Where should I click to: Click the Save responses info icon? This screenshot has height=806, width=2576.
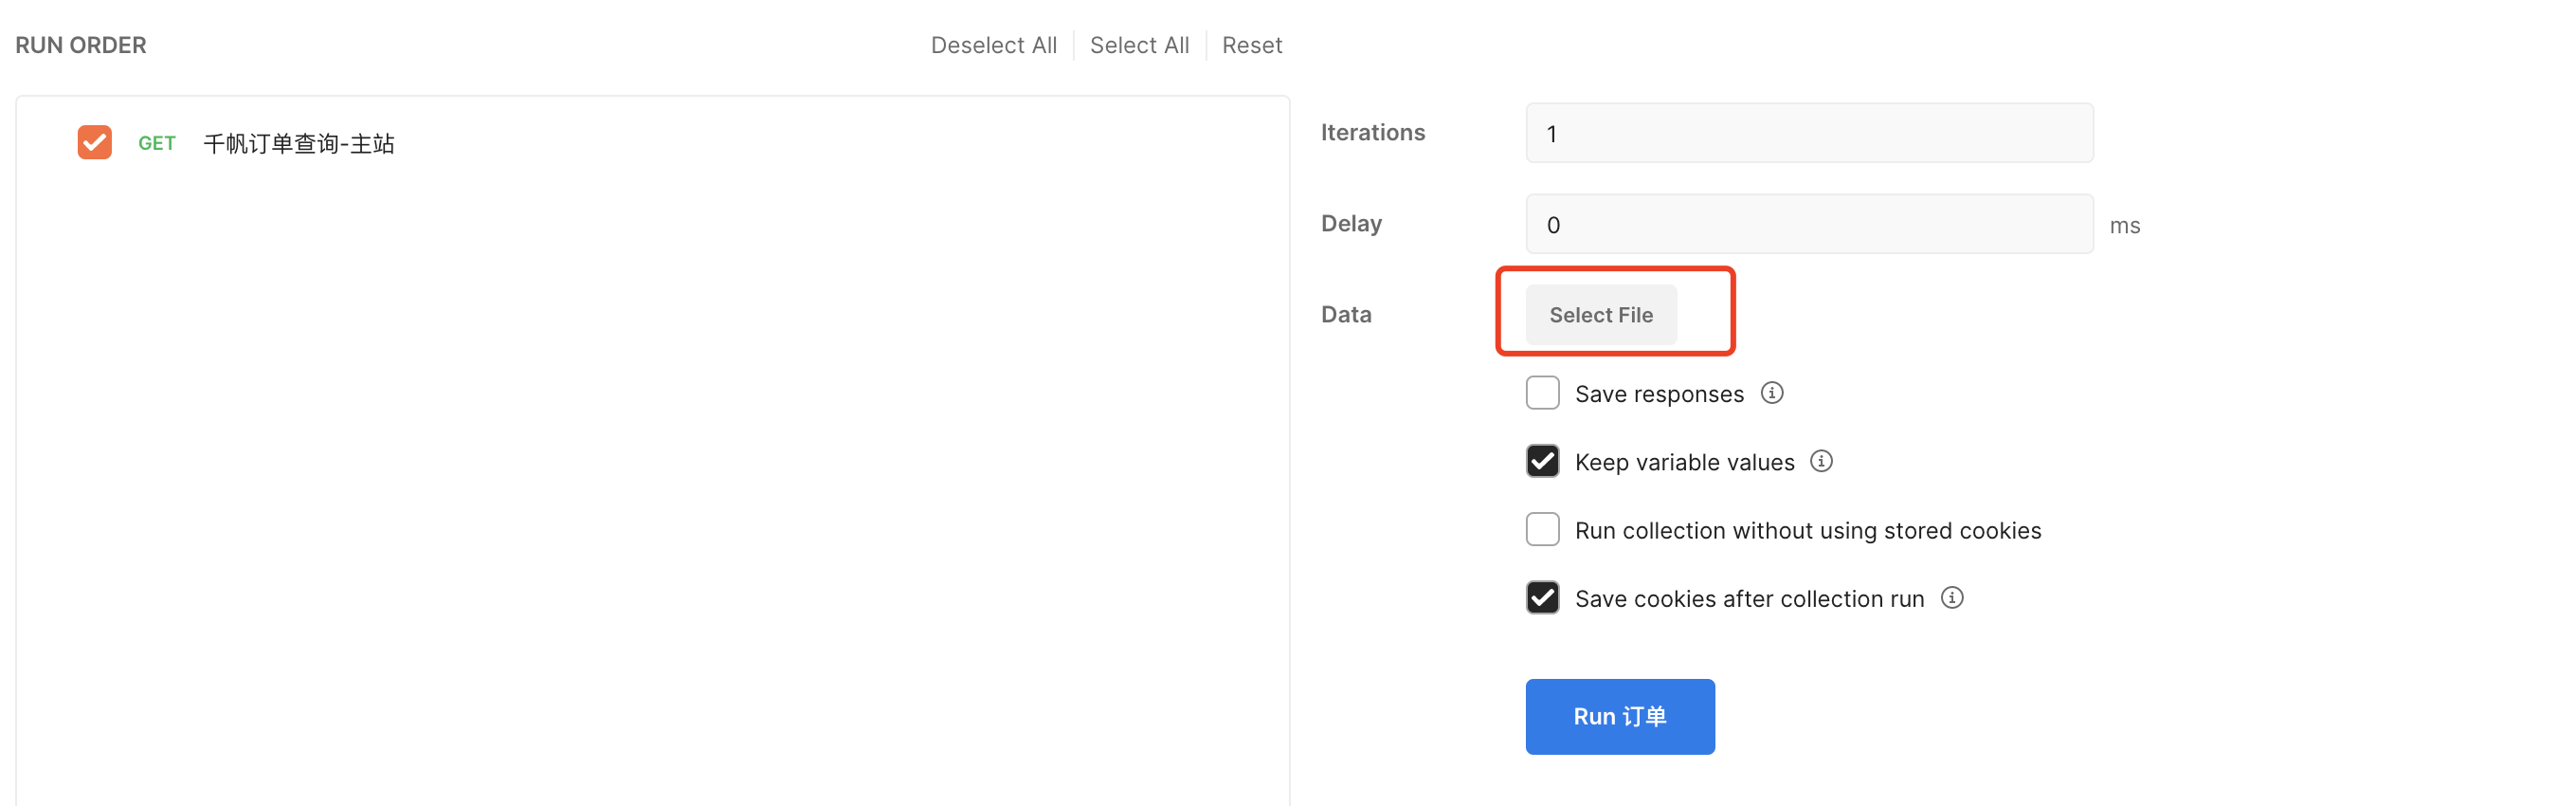pos(1771,393)
